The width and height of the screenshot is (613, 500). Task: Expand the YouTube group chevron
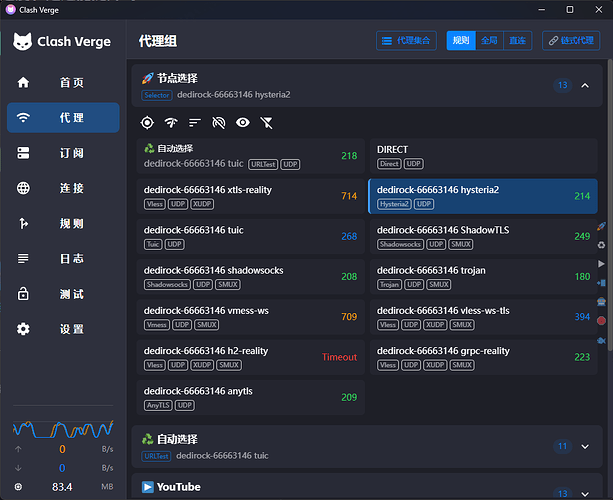[585, 494]
